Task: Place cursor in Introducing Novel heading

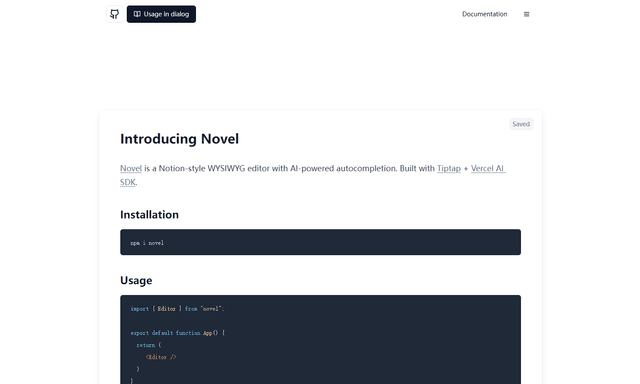Action: (x=180, y=139)
